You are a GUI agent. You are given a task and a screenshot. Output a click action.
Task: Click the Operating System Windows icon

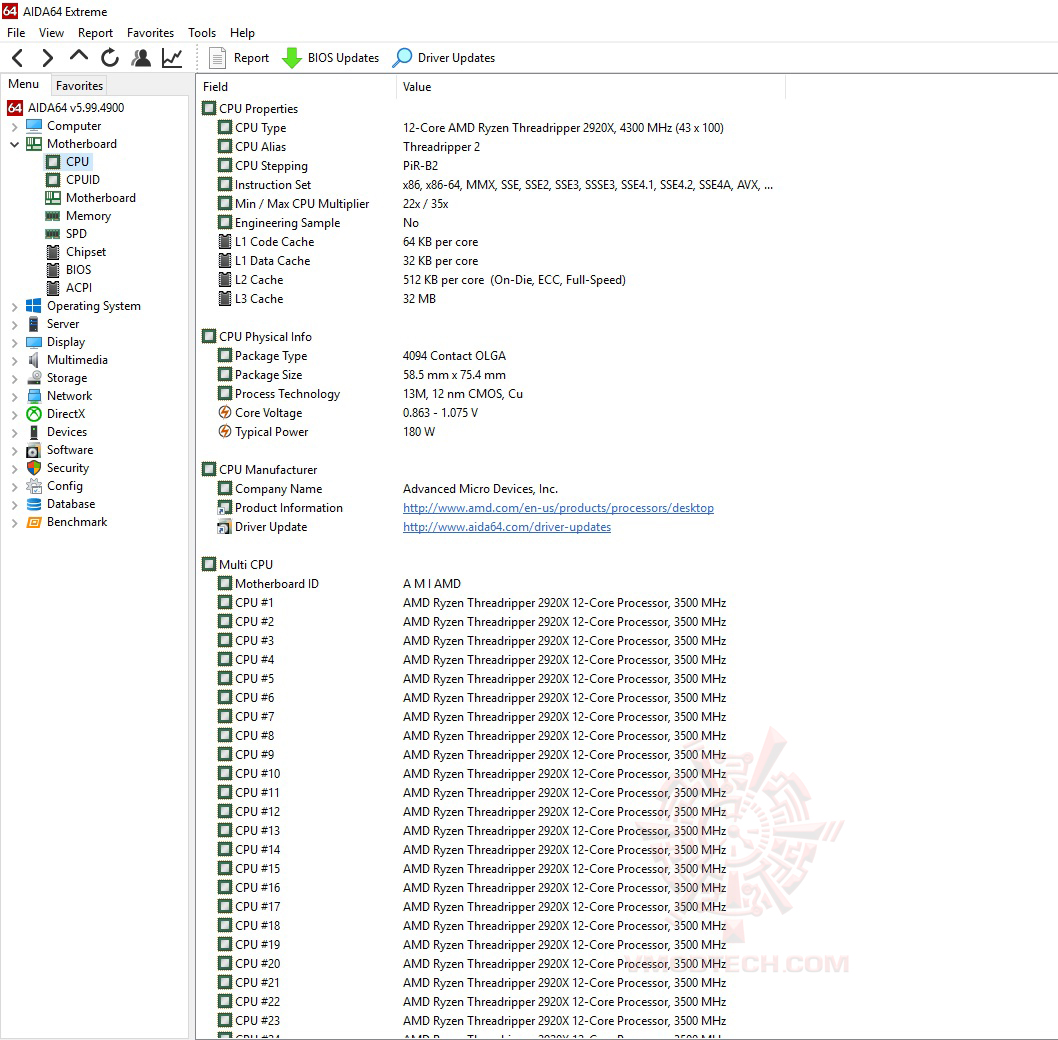tap(34, 306)
